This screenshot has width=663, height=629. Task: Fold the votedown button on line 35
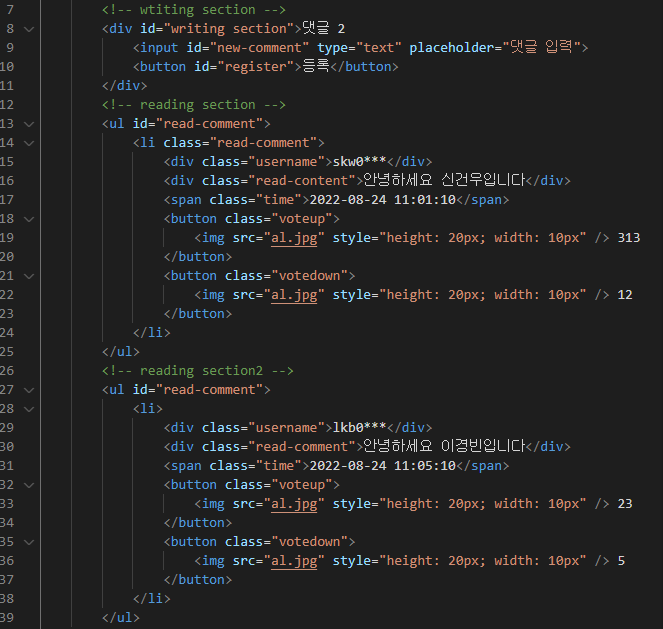click(29, 542)
